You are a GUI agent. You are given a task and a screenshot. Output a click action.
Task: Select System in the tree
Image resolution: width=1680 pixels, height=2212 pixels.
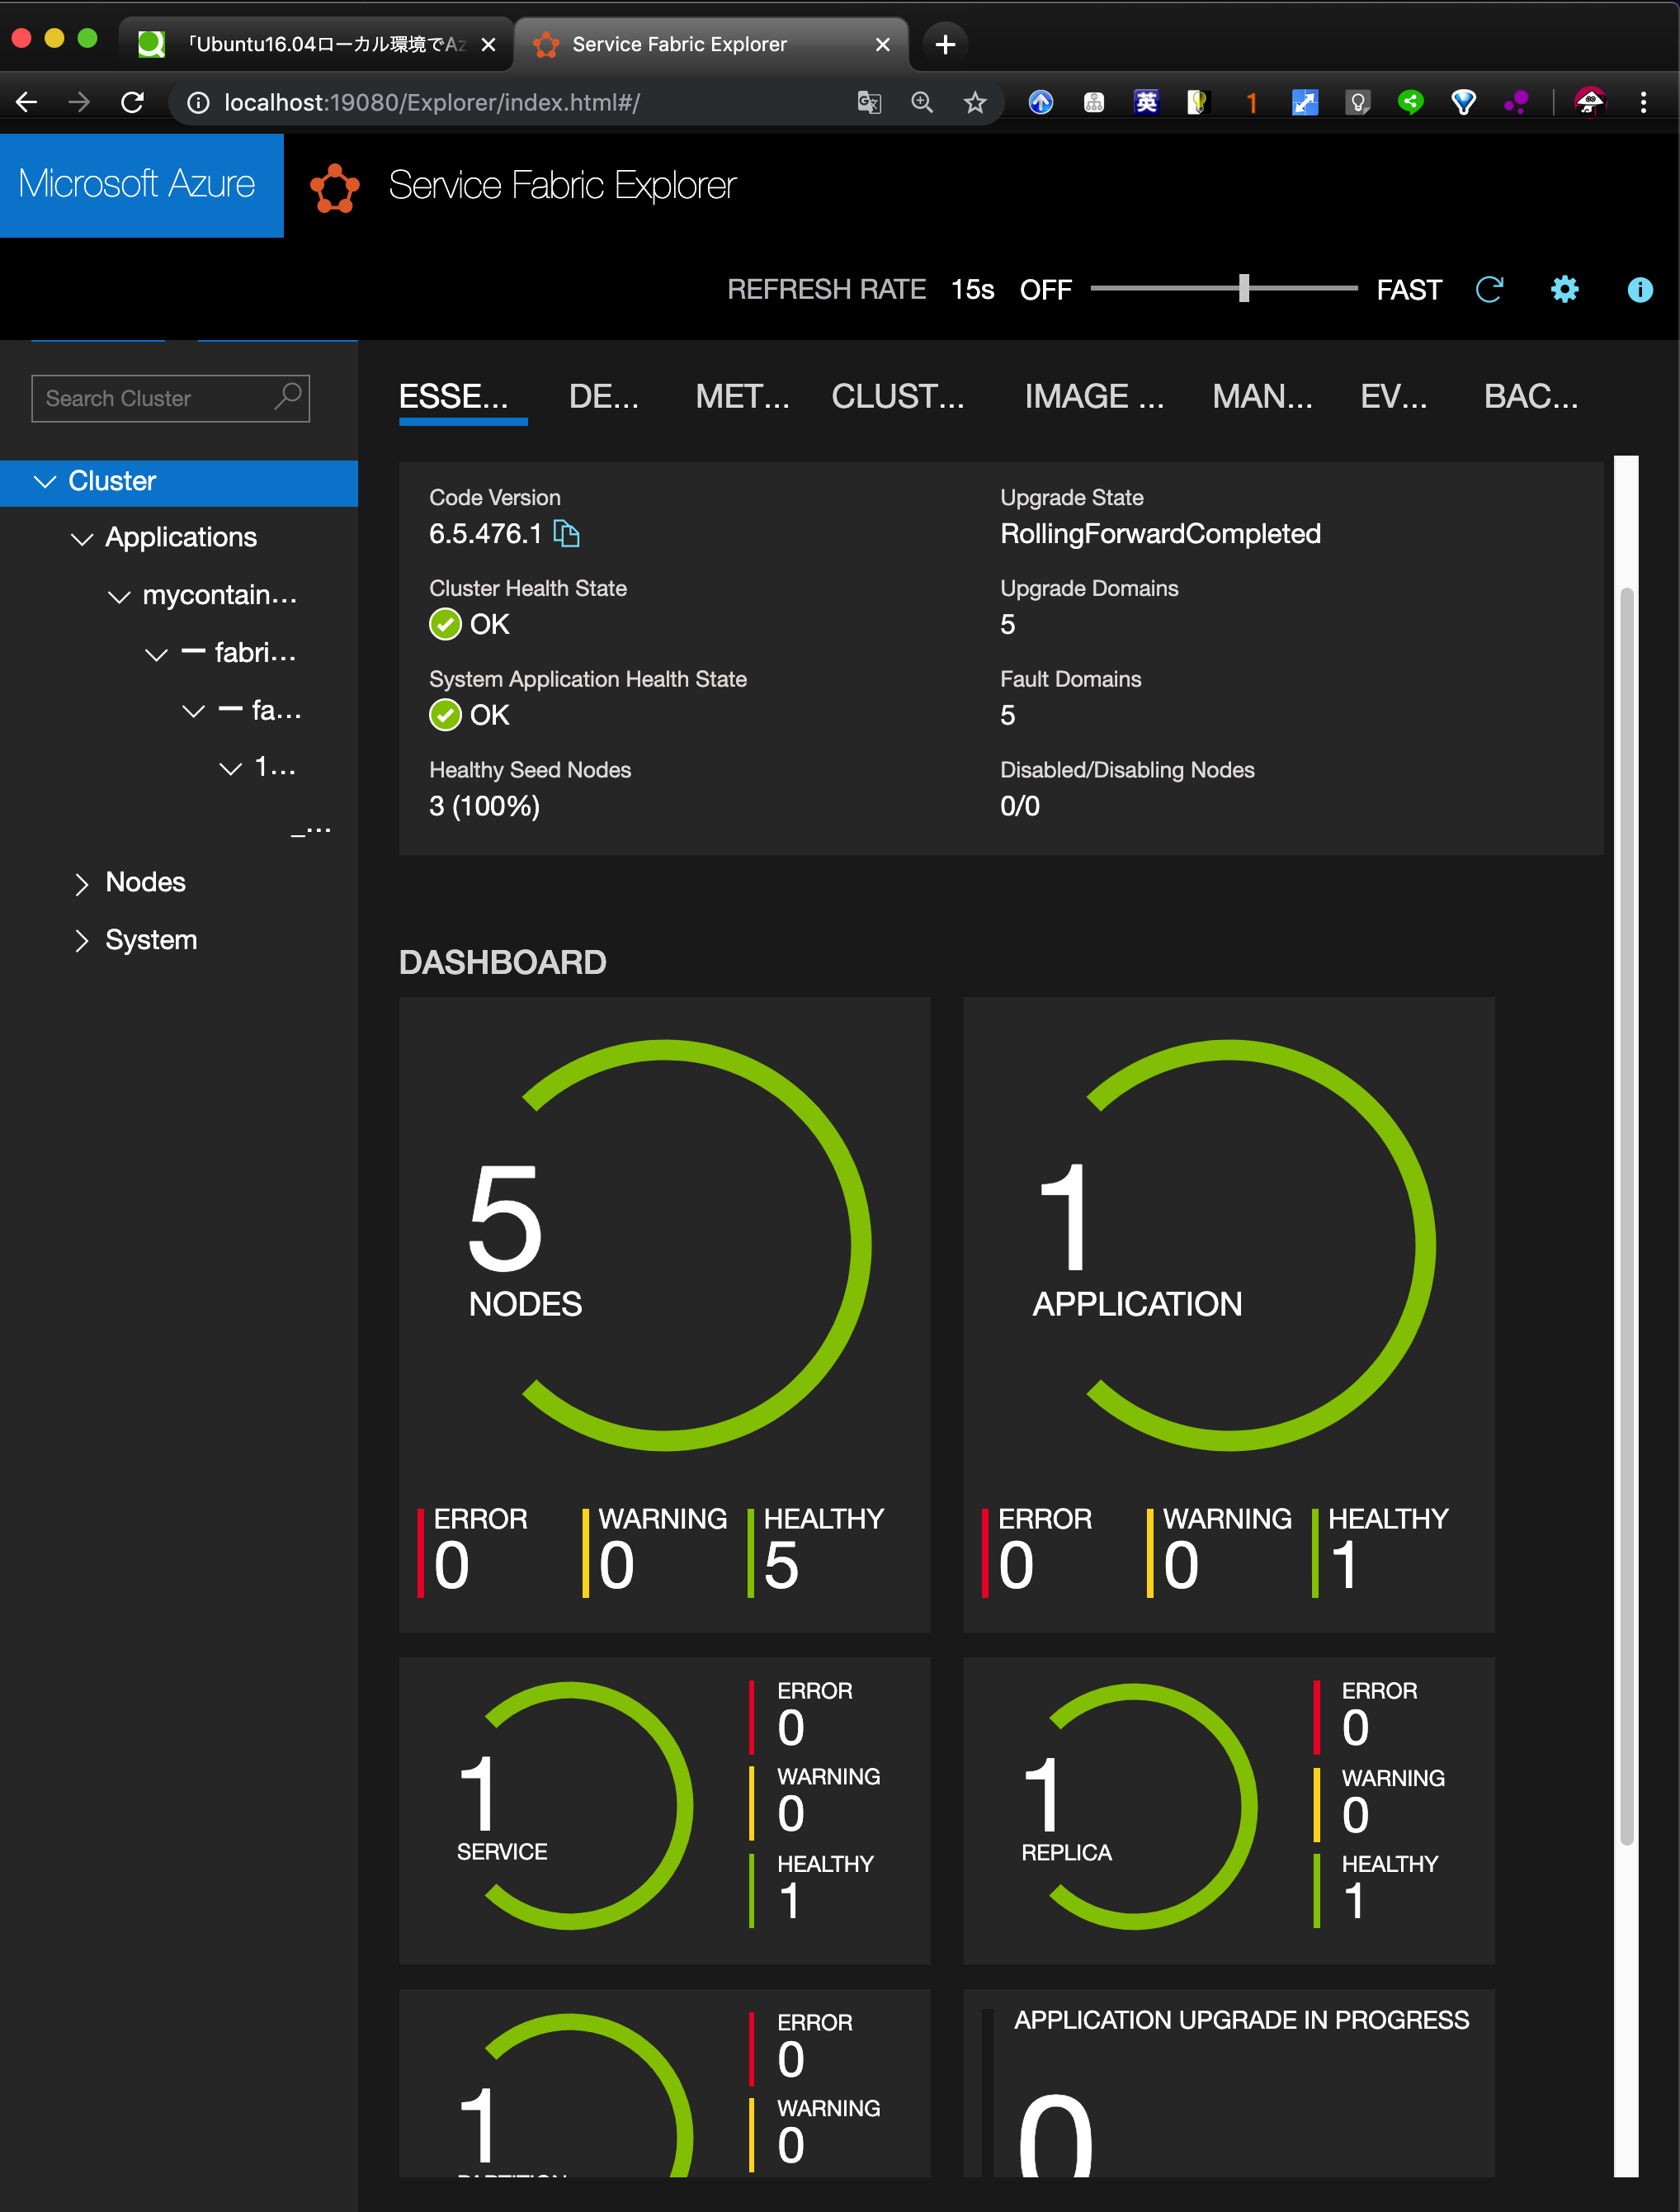pos(151,940)
